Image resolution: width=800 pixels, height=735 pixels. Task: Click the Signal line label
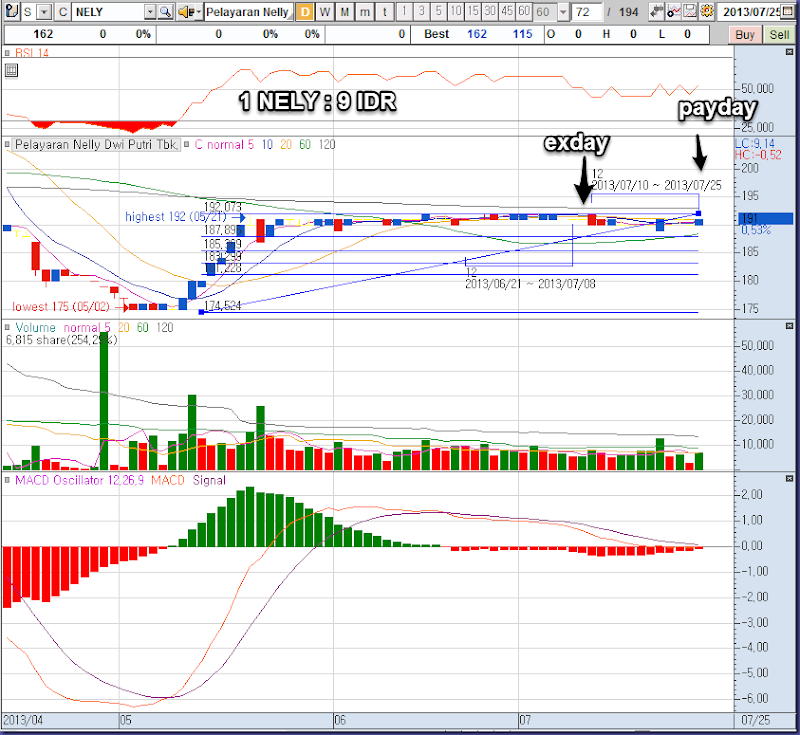209,480
